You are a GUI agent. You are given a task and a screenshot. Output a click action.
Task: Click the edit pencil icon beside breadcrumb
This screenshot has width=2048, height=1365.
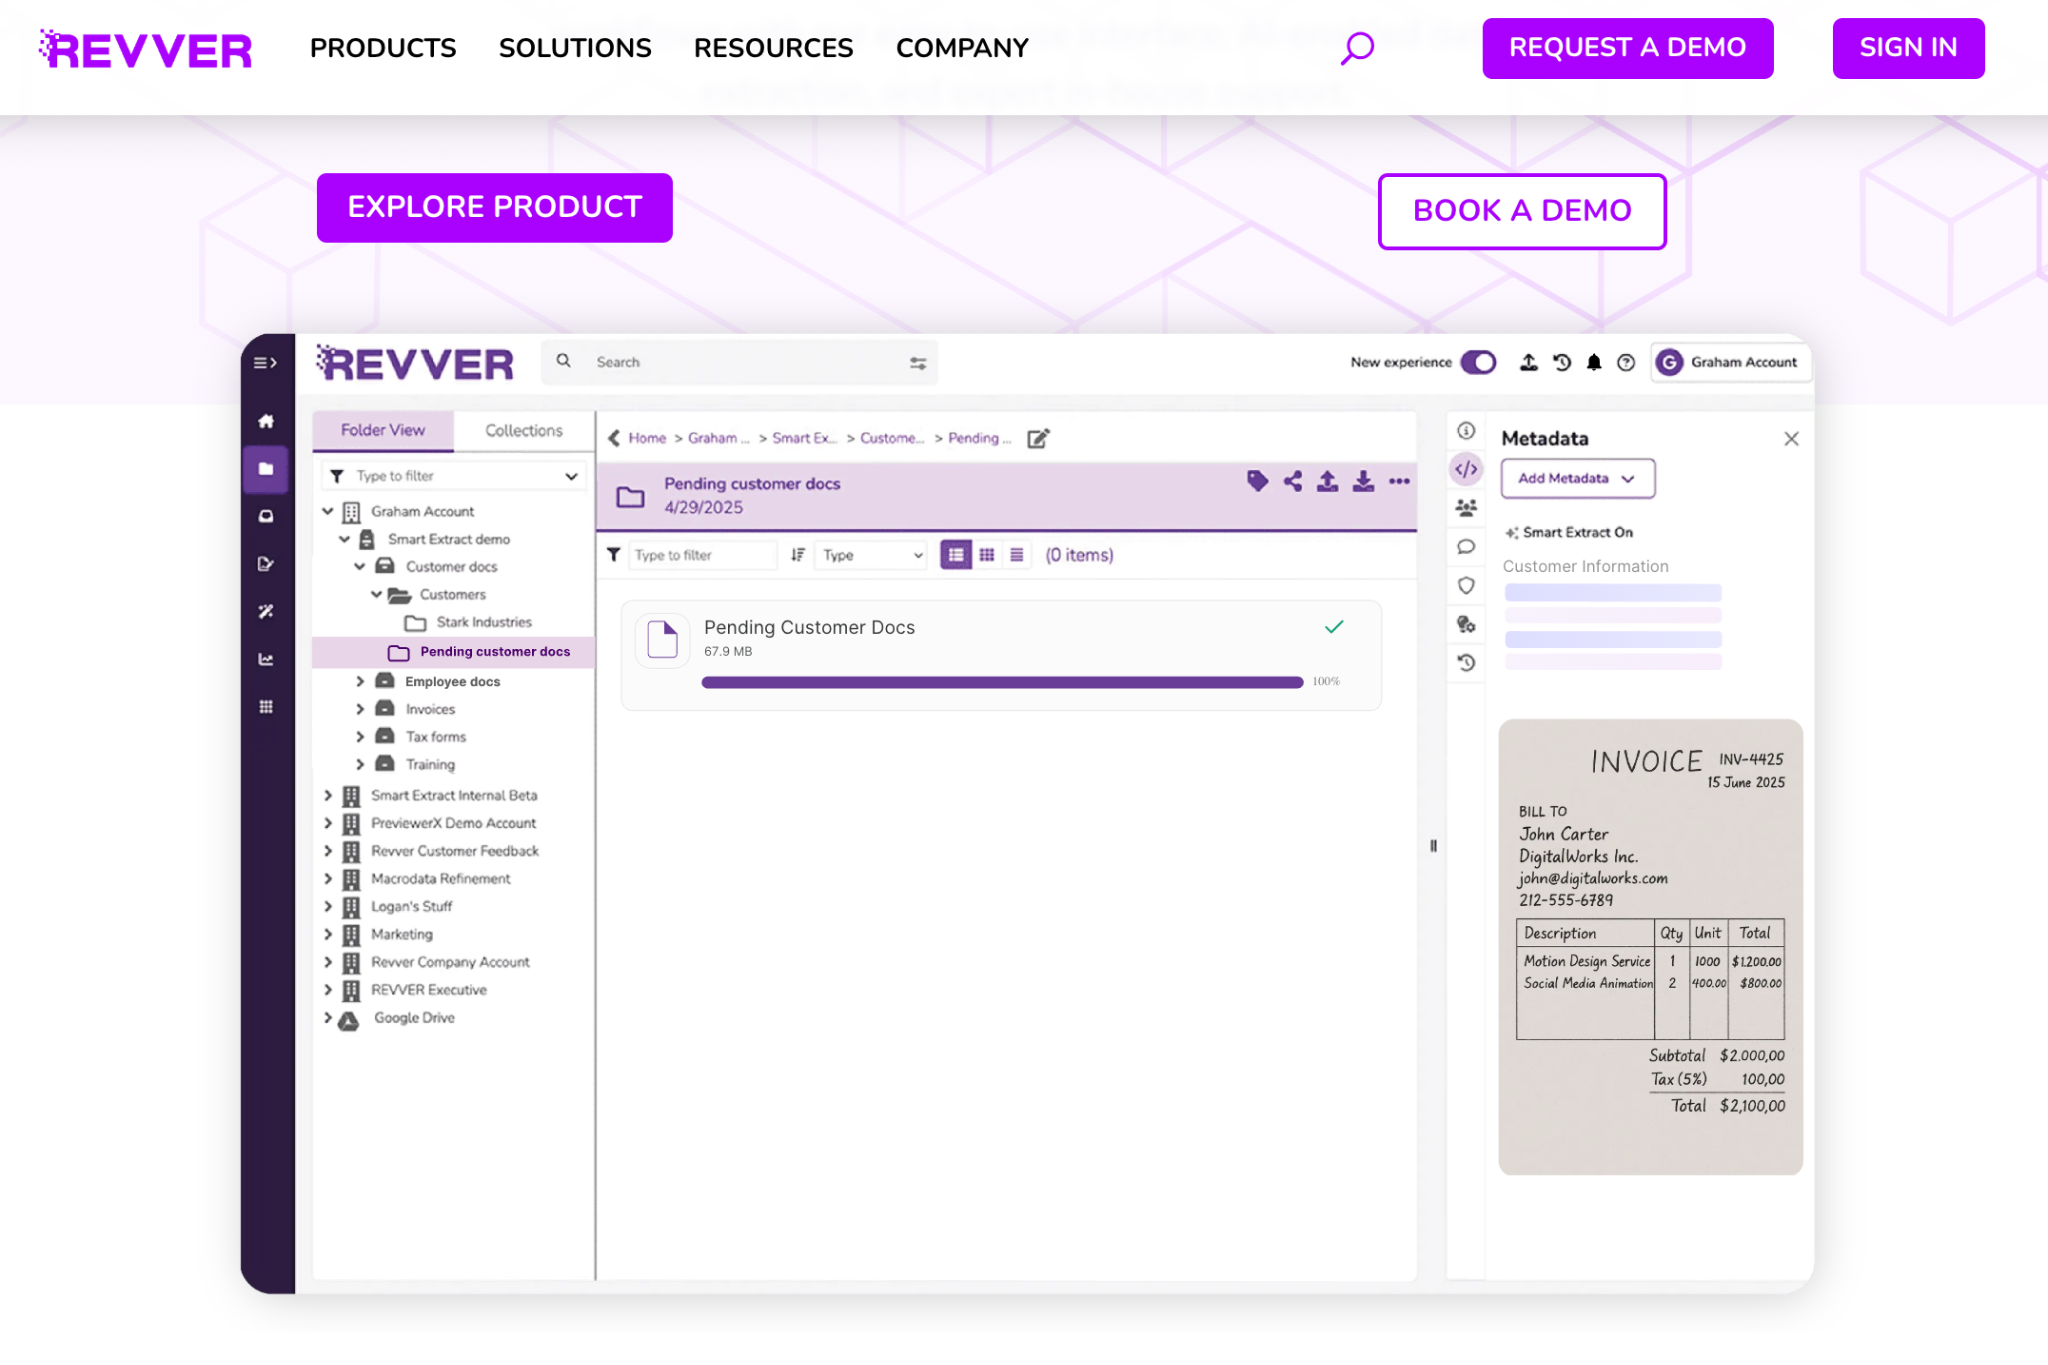pyautogui.click(x=1038, y=438)
